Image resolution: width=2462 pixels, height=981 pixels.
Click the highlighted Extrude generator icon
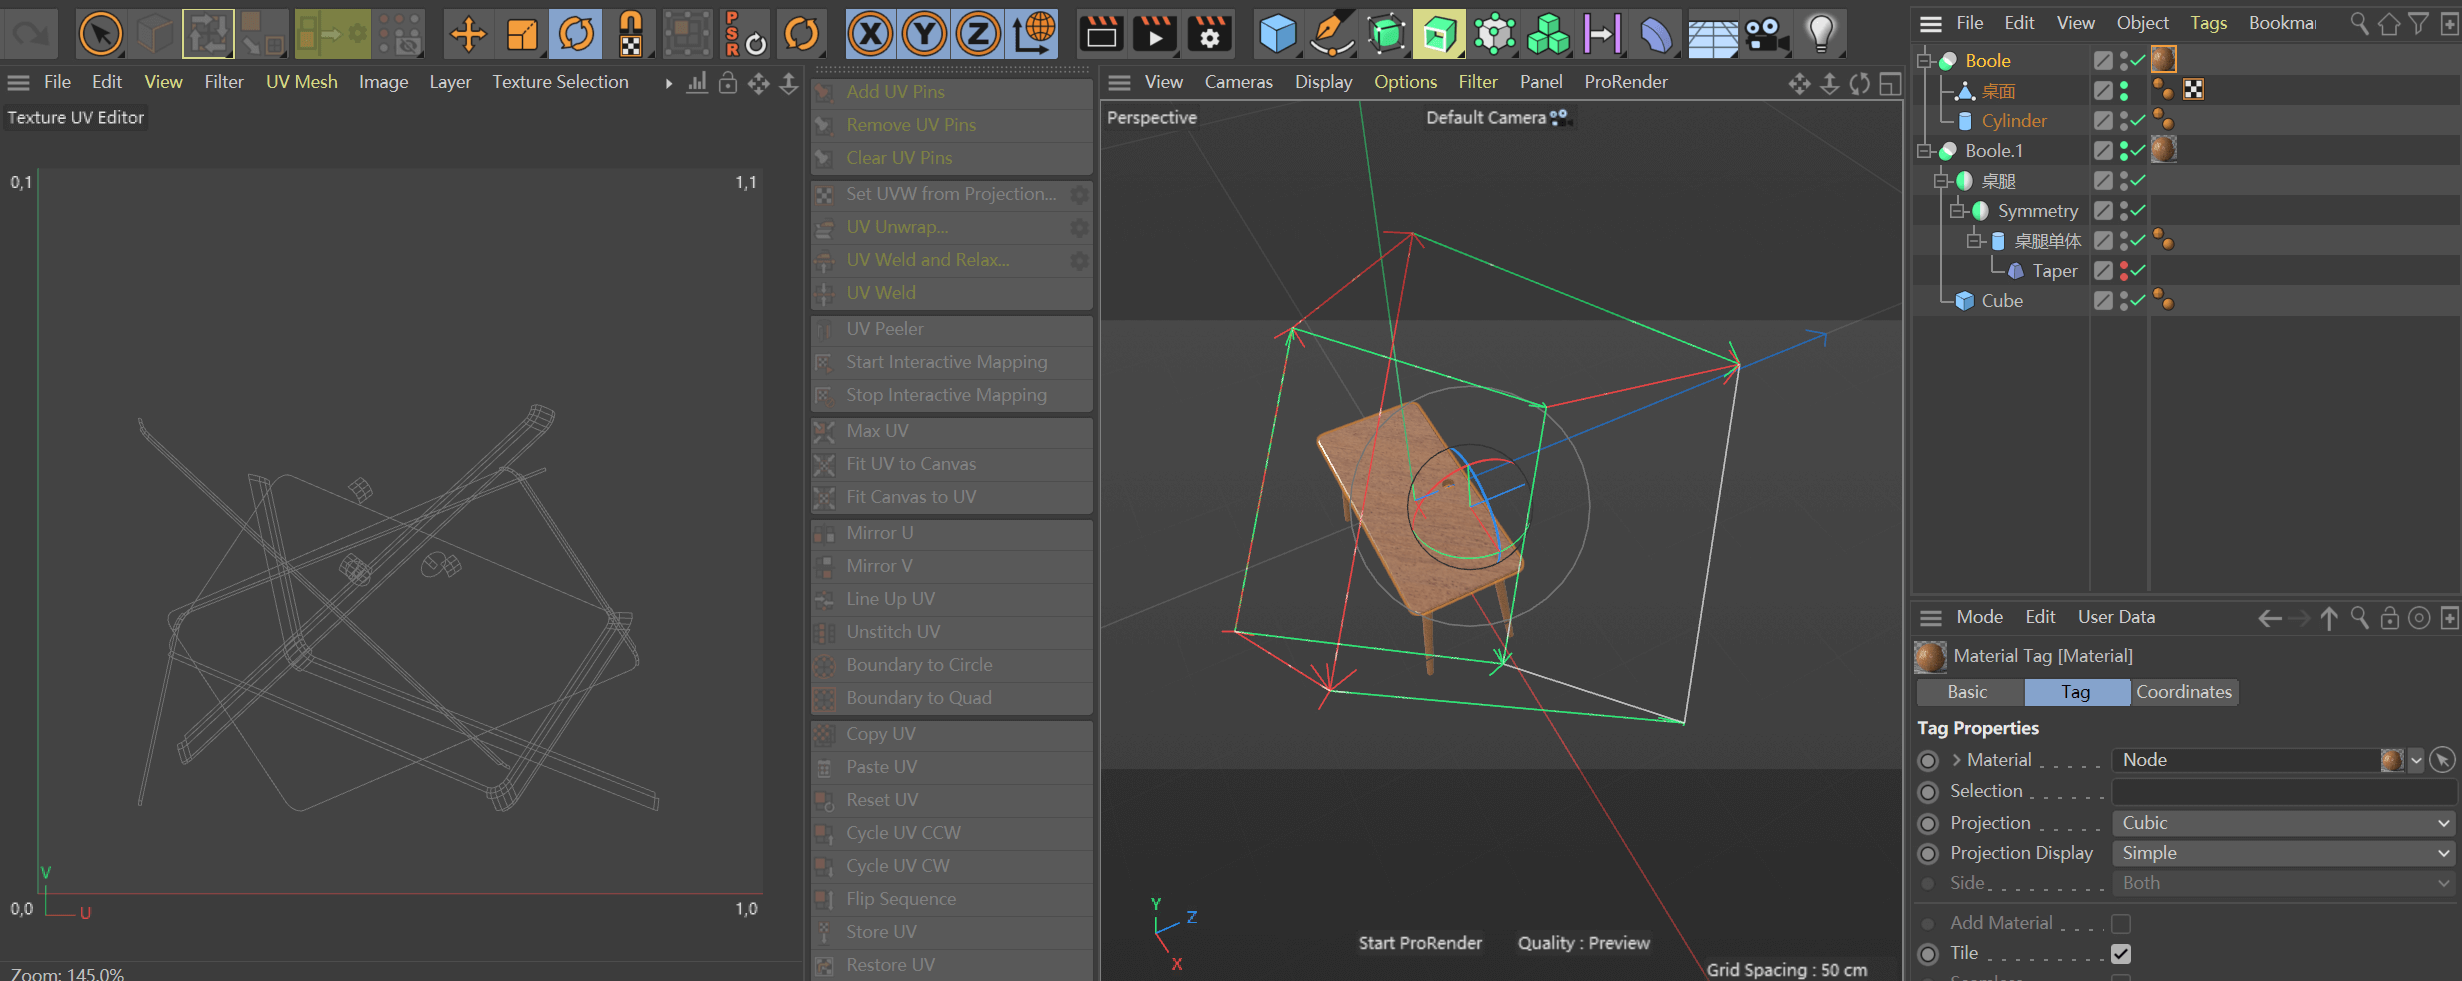click(x=1439, y=35)
